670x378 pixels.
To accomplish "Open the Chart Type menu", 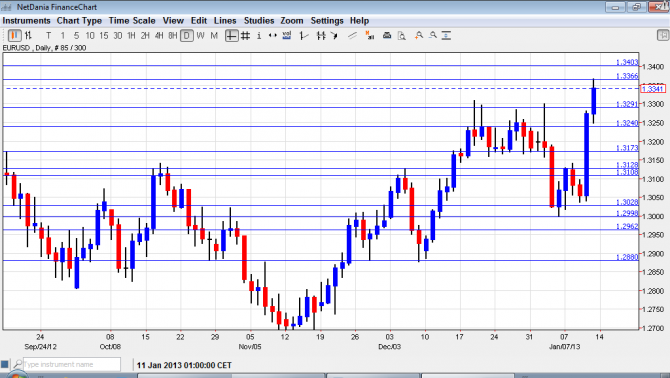I will [79, 21].
